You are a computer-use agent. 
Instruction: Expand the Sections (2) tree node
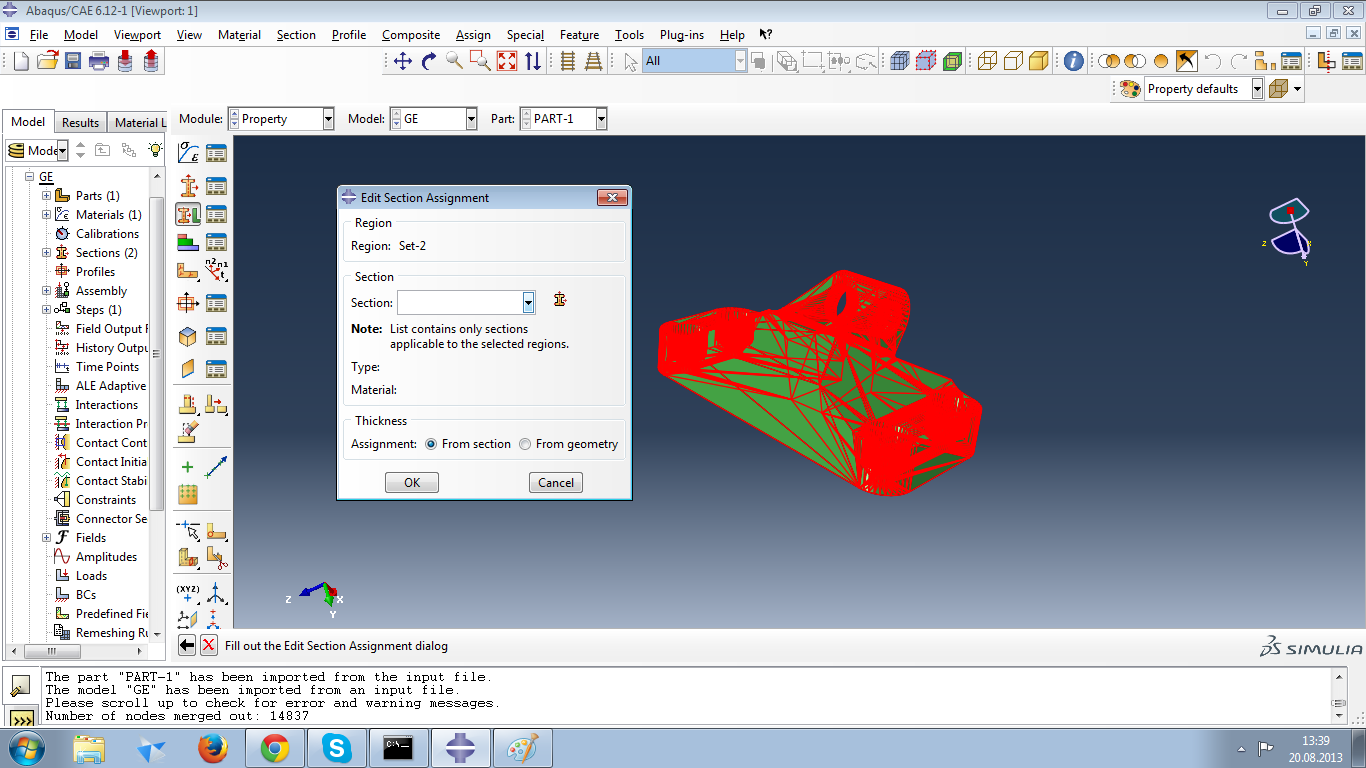tap(46, 253)
